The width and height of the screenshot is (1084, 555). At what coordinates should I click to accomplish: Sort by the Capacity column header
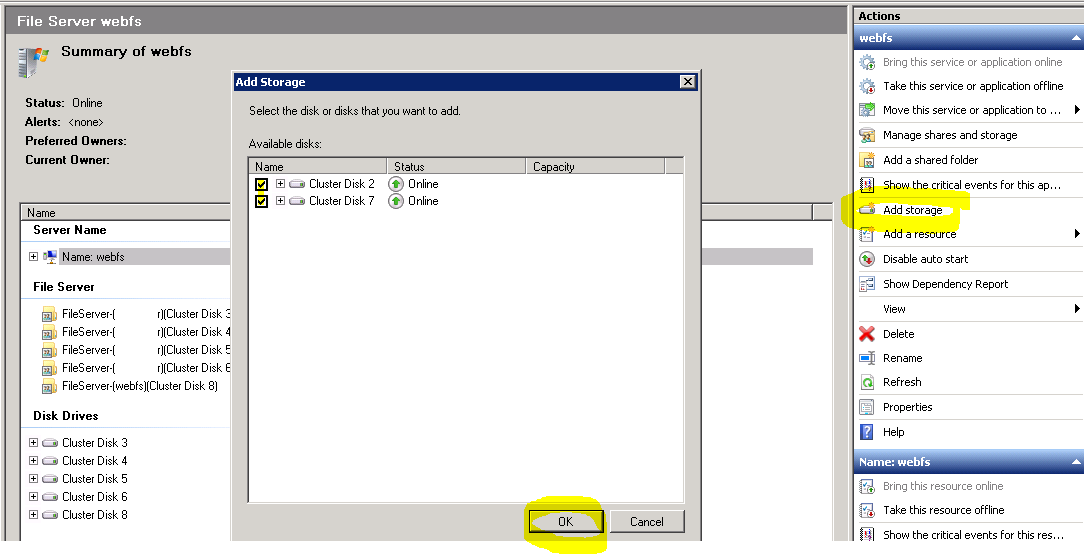point(595,167)
